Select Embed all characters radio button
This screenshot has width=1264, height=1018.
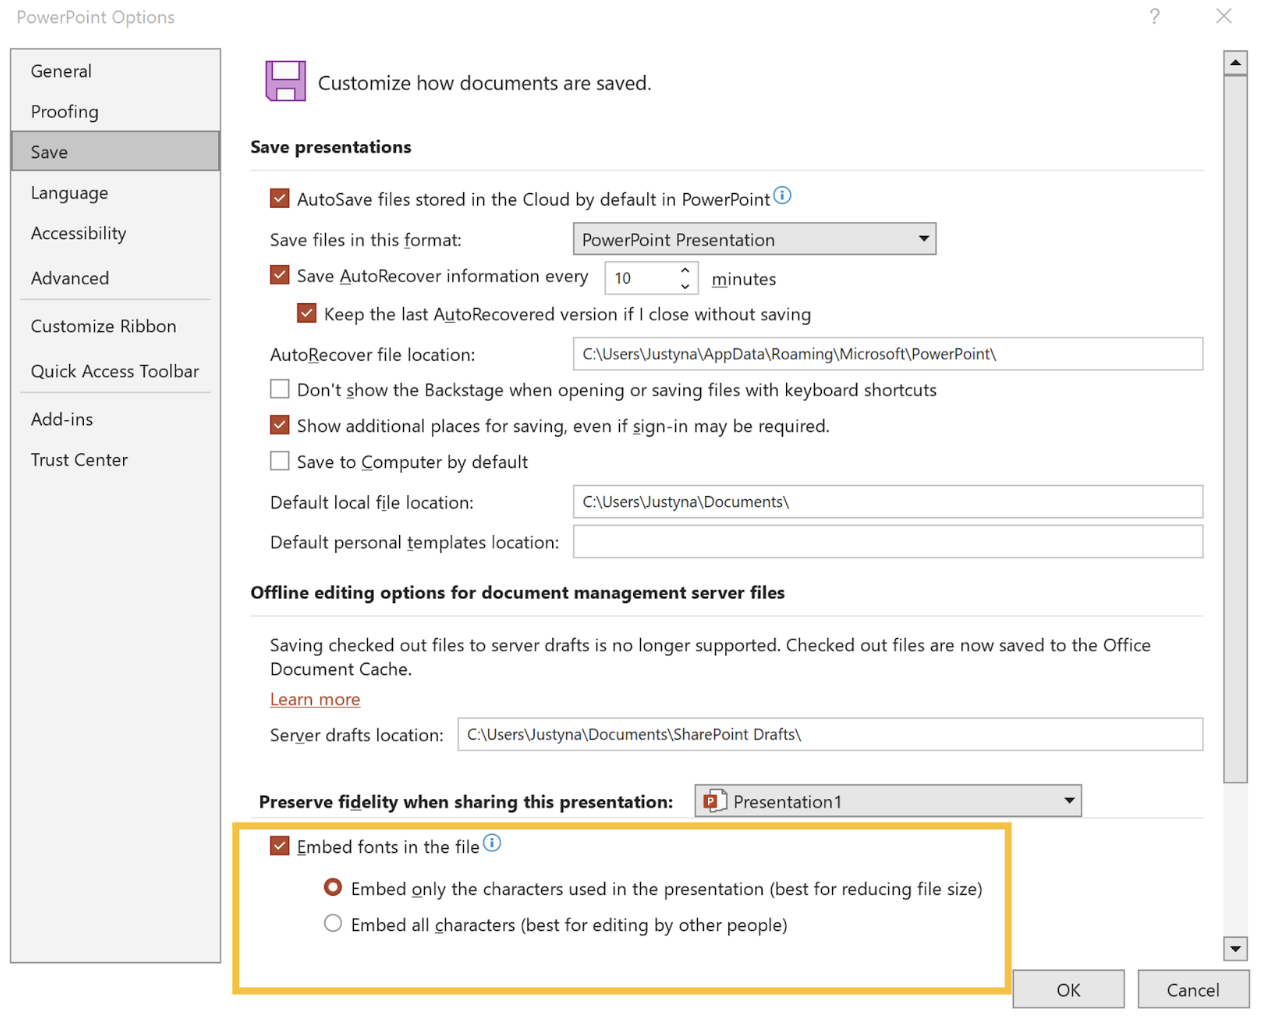[332, 923]
